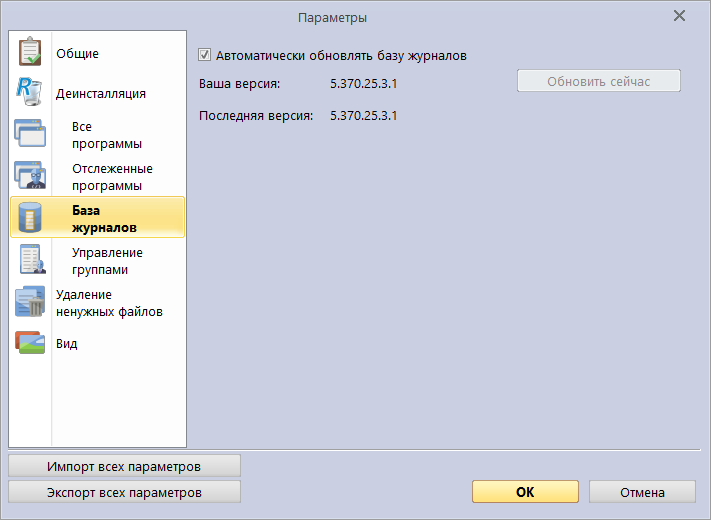
Task: Select Управление группами in the sidebar
Action: tap(107, 261)
